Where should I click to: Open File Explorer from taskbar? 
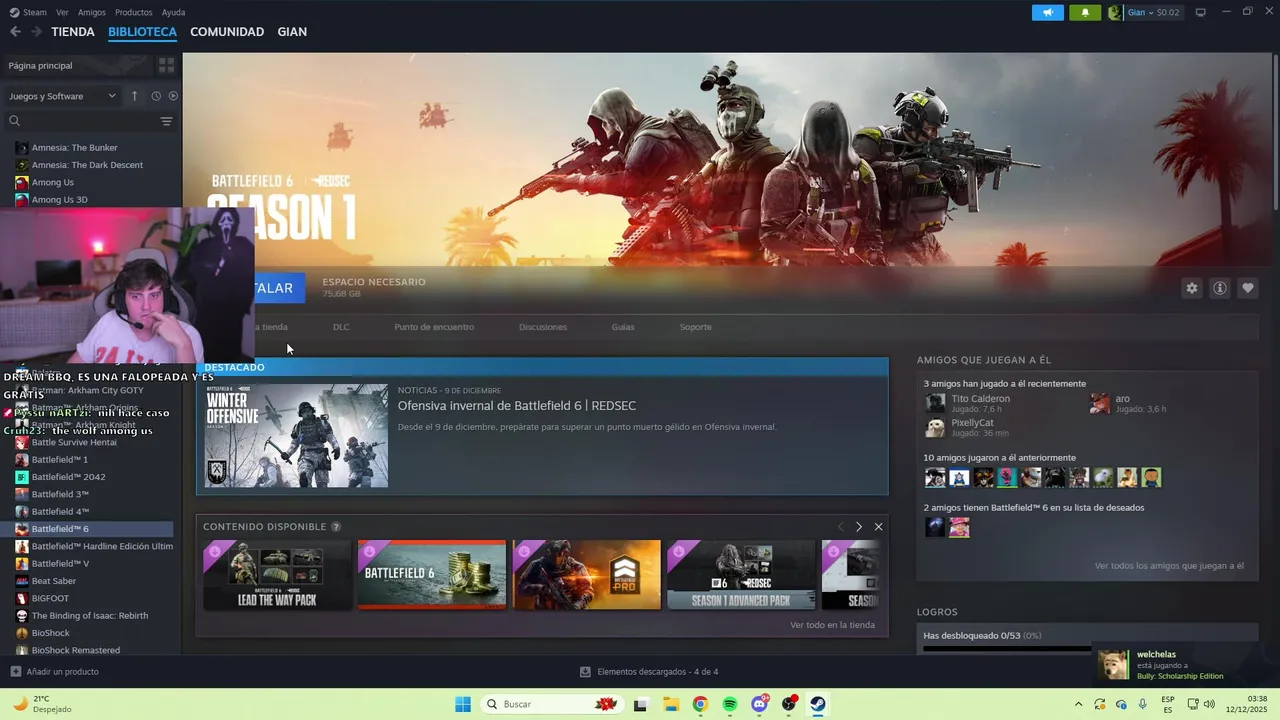(x=670, y=704)
